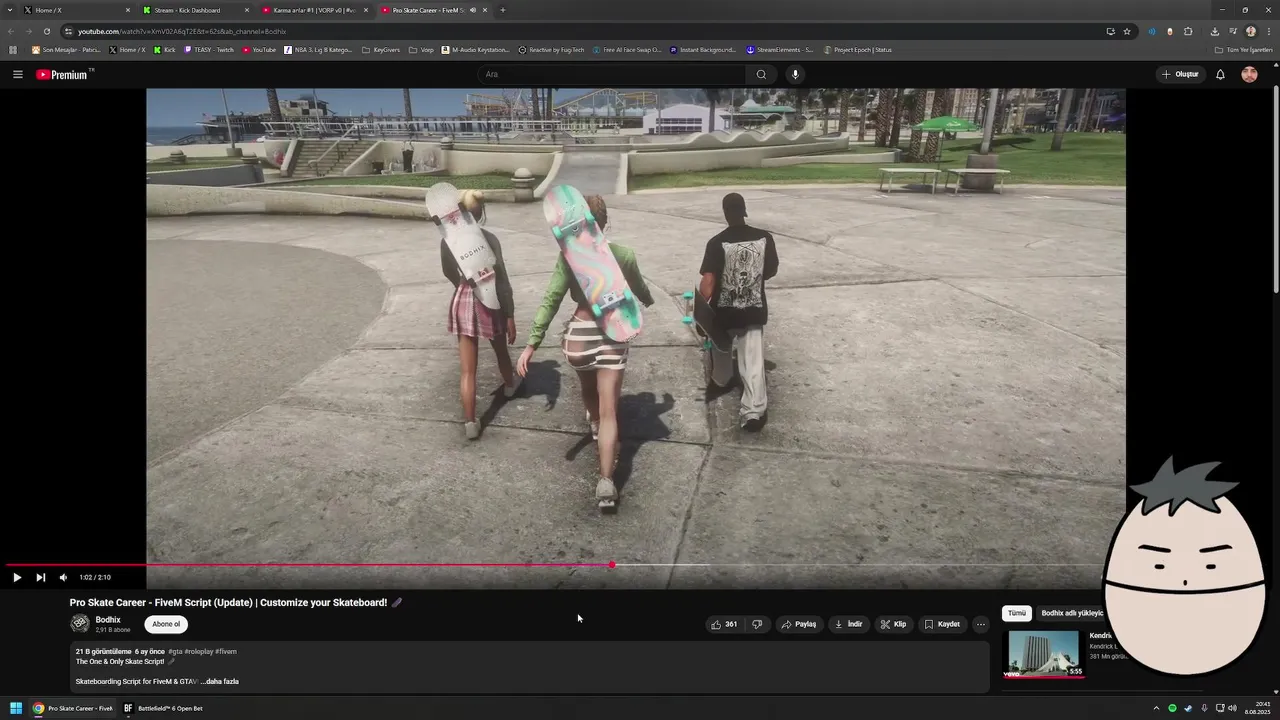Open the Kendrick recommended video thumbnail

coord(1044,653)
